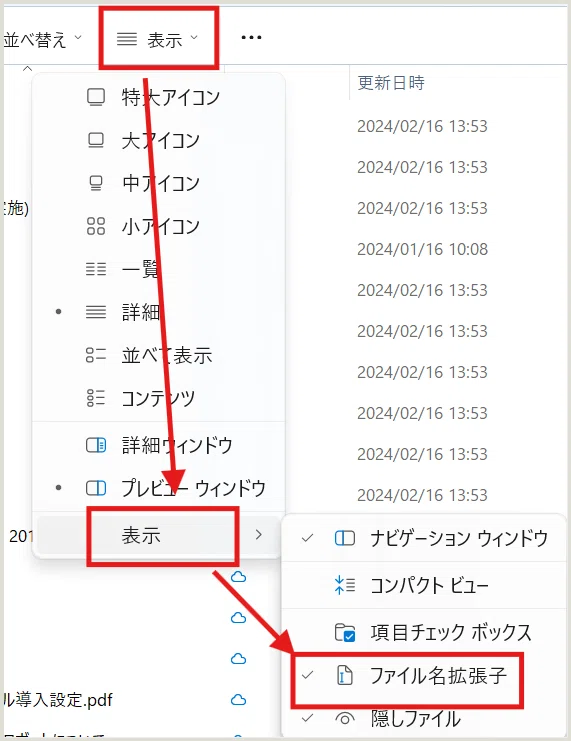
Task: Toggle 隠しファイル option
Action: coord(424,719)
